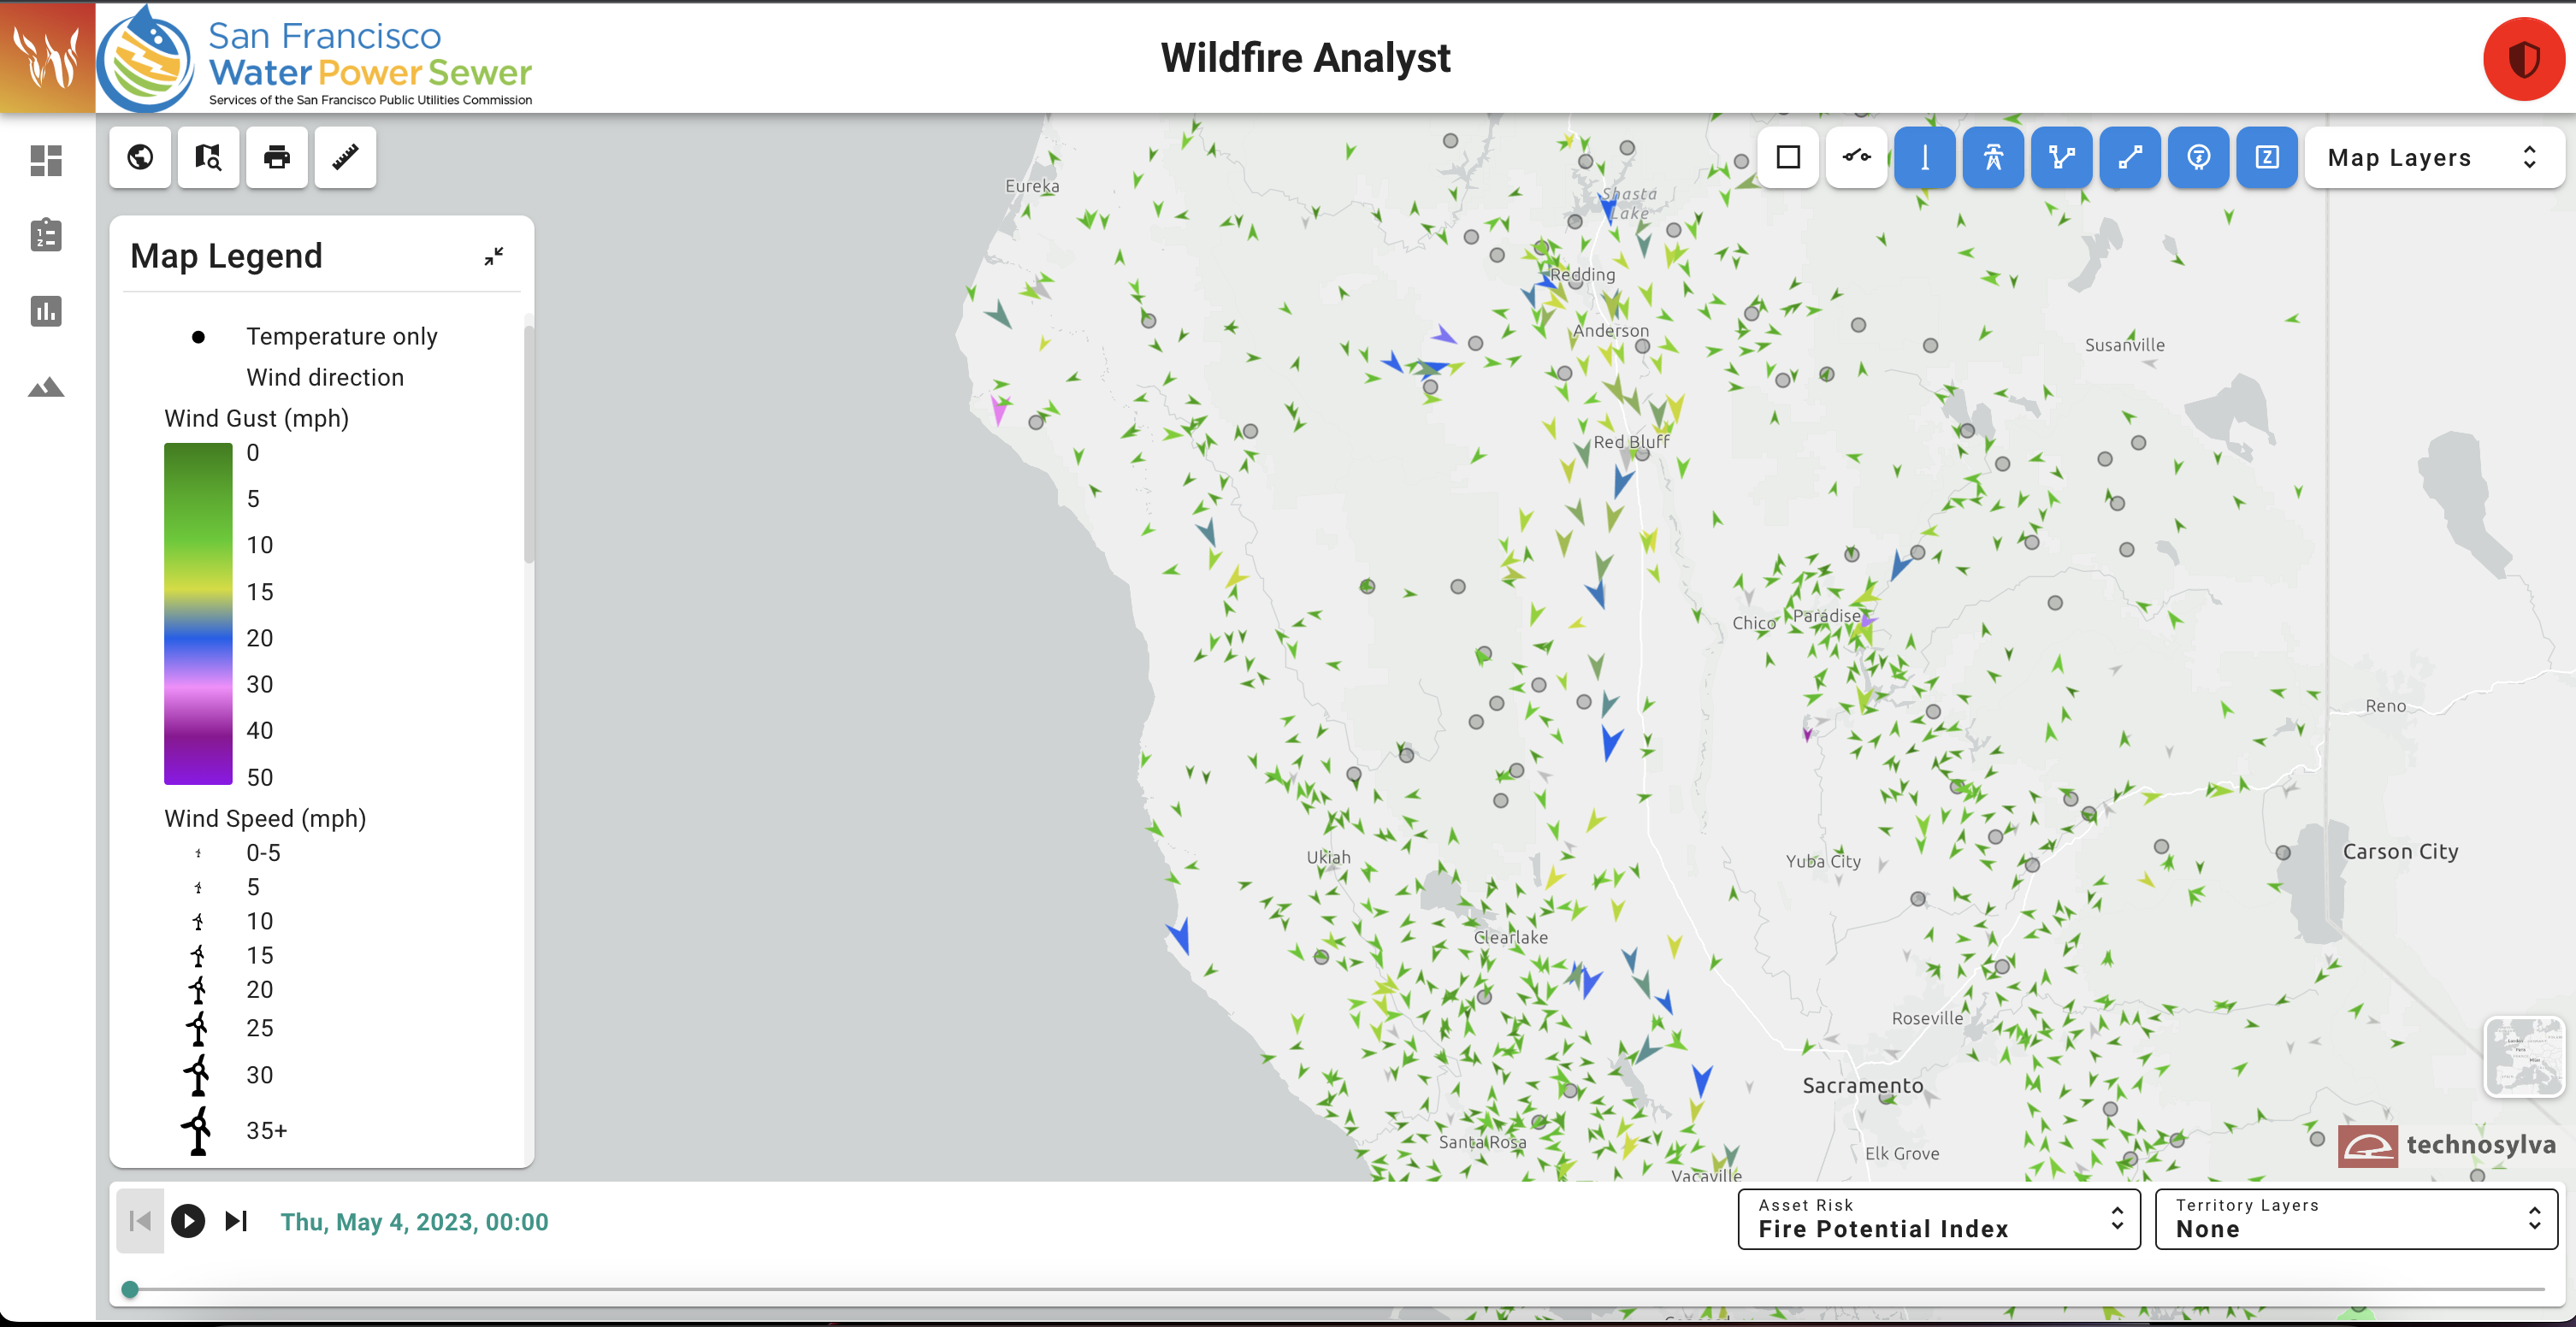The height and width of the screenshot is (1327, 2576).
Task: Toggle the transmission tower layer button
Action: click(x=1993, y=157)
